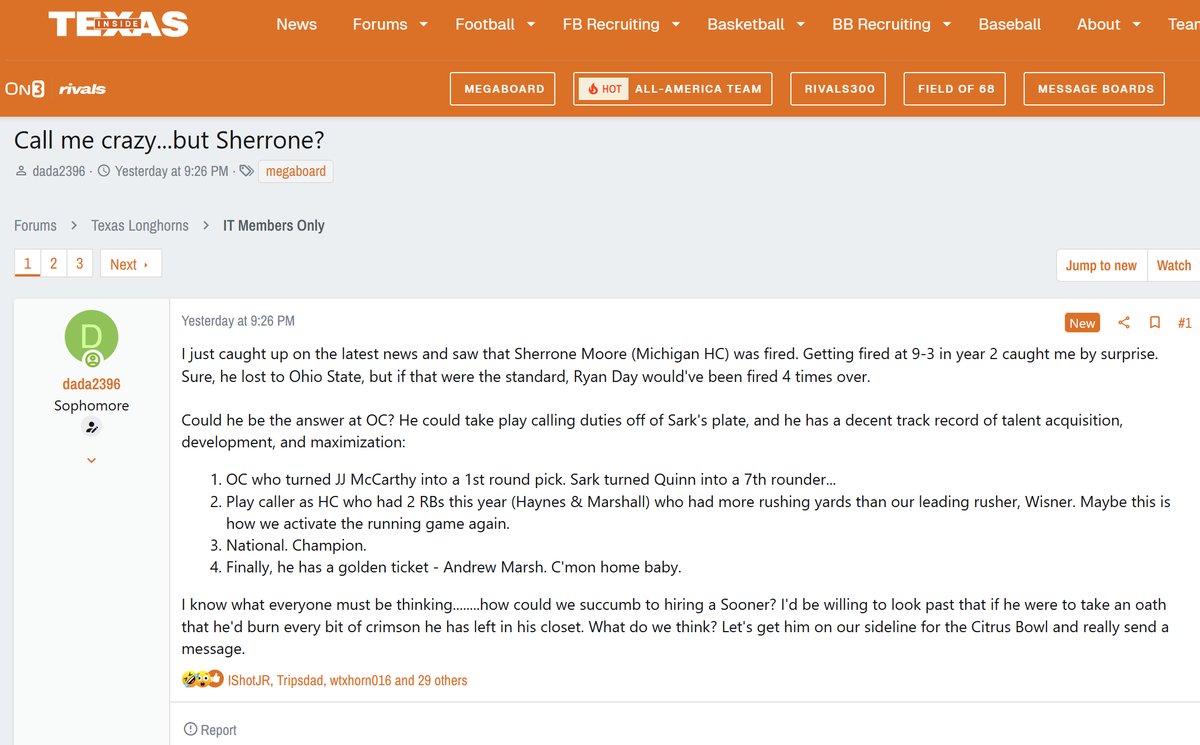1200x745 pixels.
Task: Click the Rivals logo
Action: pyautogui.click(x=82, y=89)
